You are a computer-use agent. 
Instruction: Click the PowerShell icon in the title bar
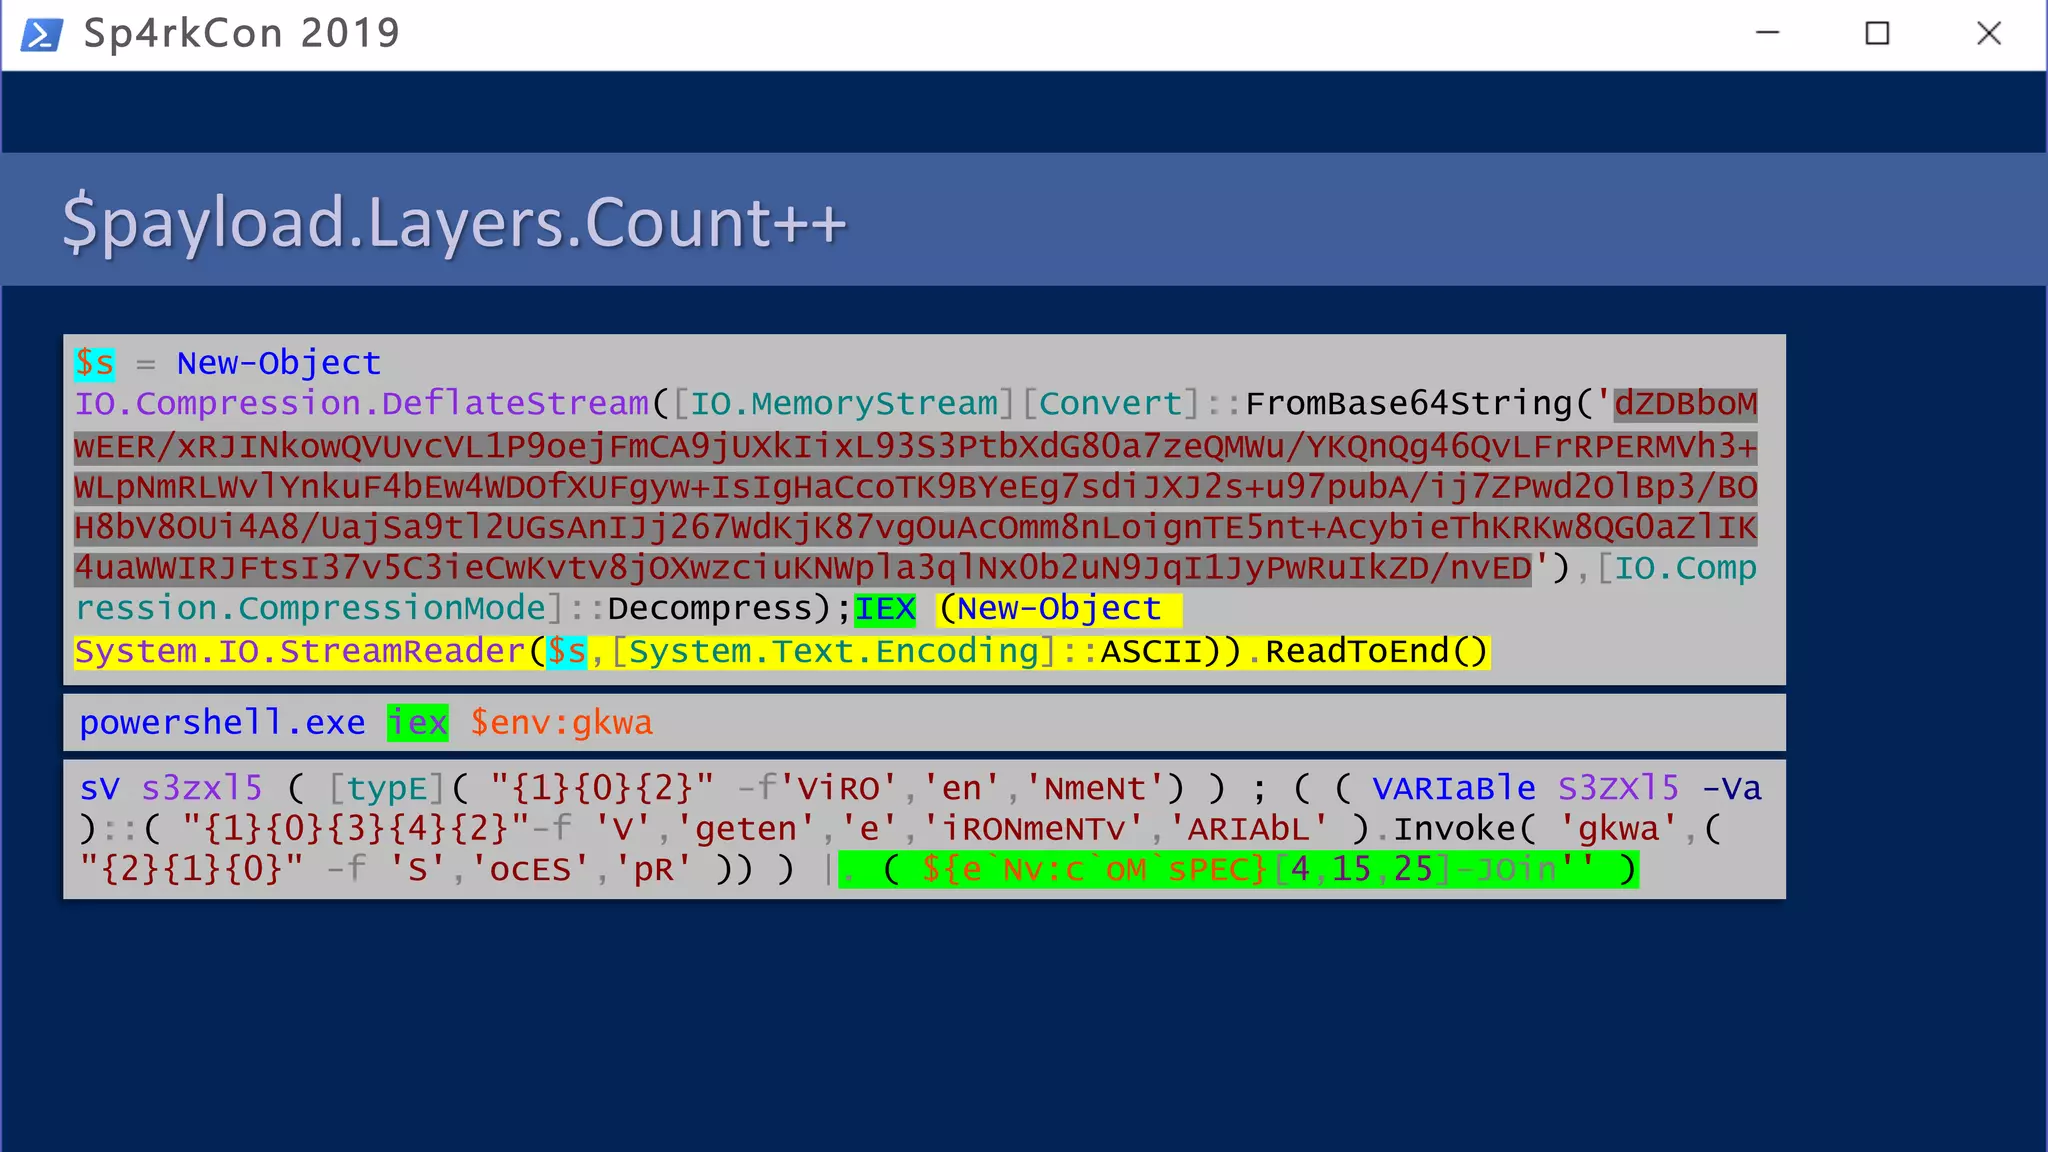point(42,34)
